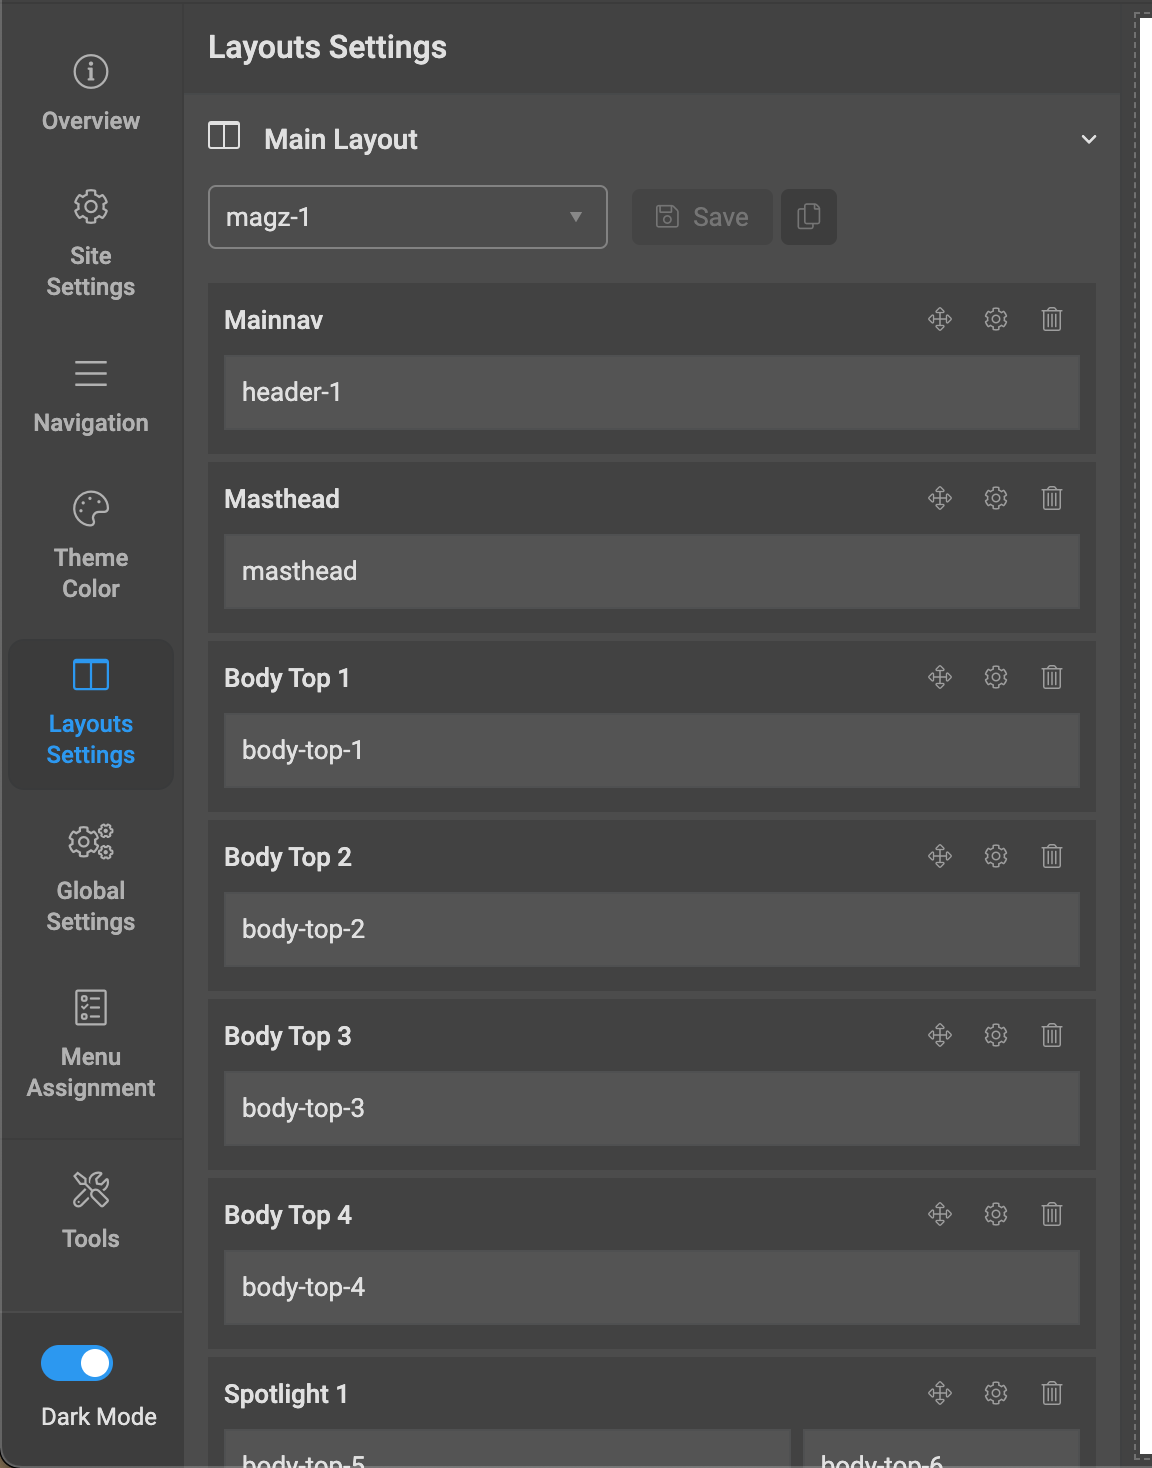Select the header-1 module position block
The height and width of the screenshot is (1468, 1152).
(x=651, y=393)
